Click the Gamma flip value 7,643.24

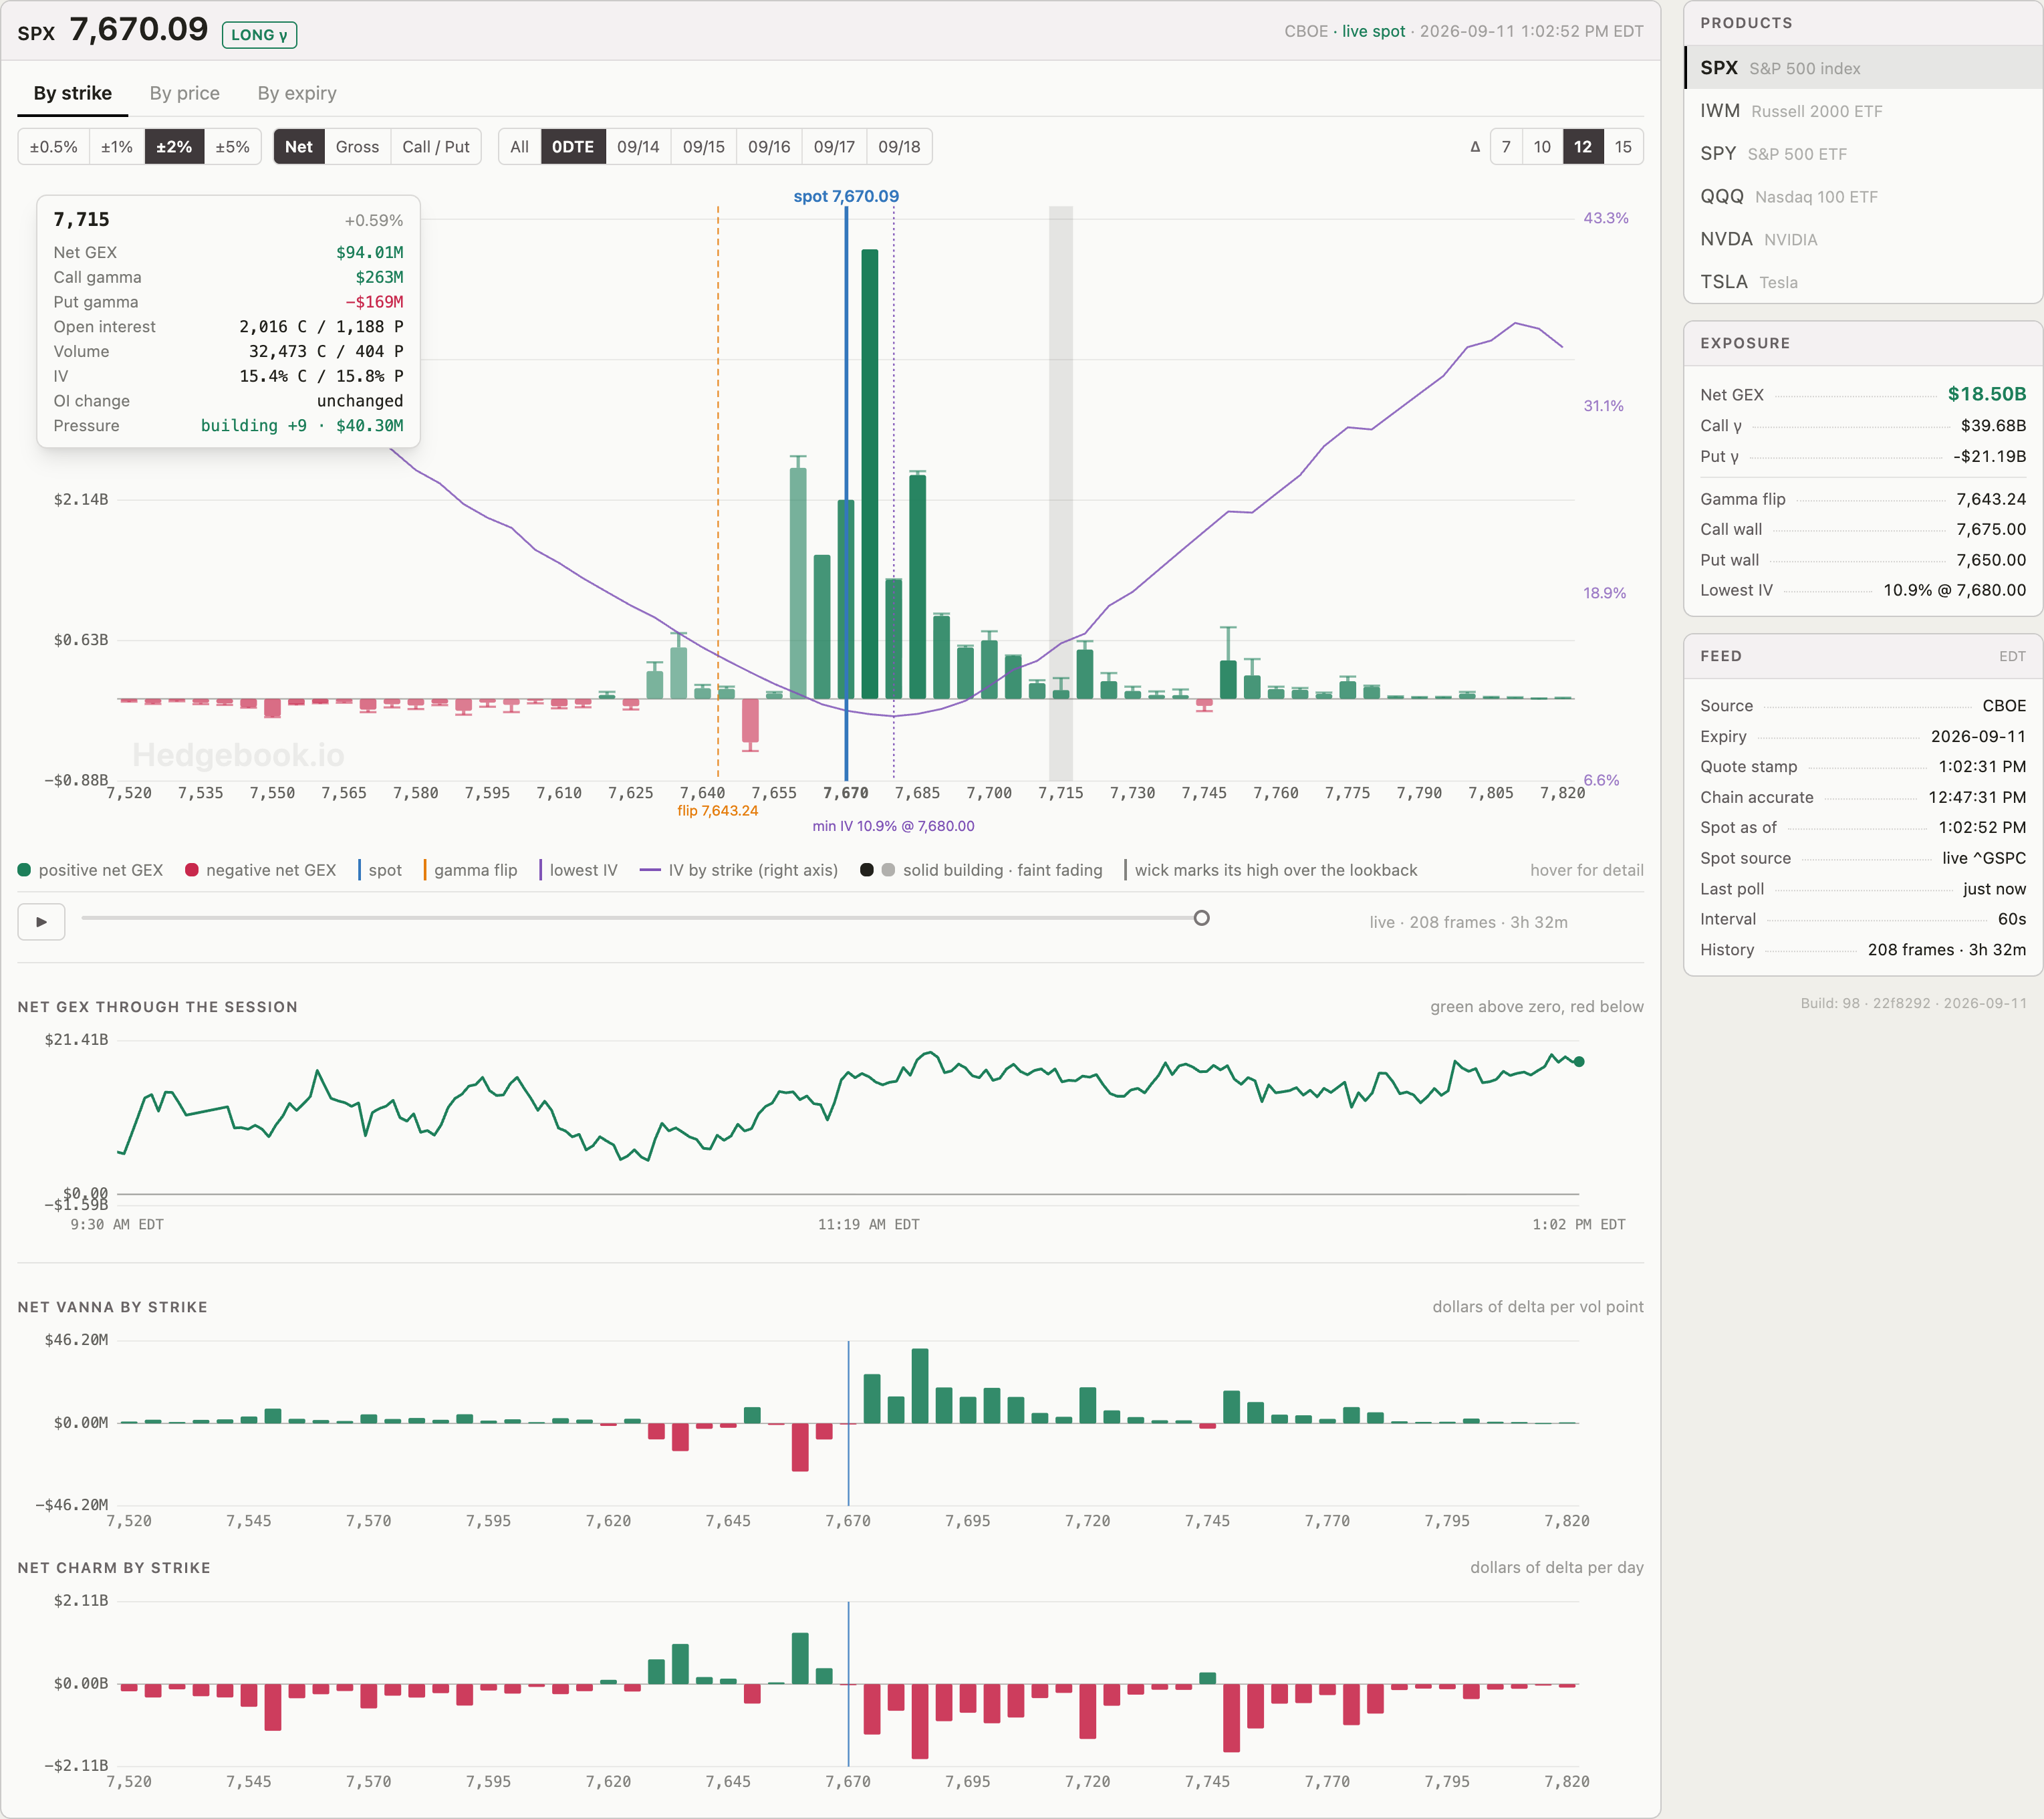pyautogui.click(x=1991, y=499)
